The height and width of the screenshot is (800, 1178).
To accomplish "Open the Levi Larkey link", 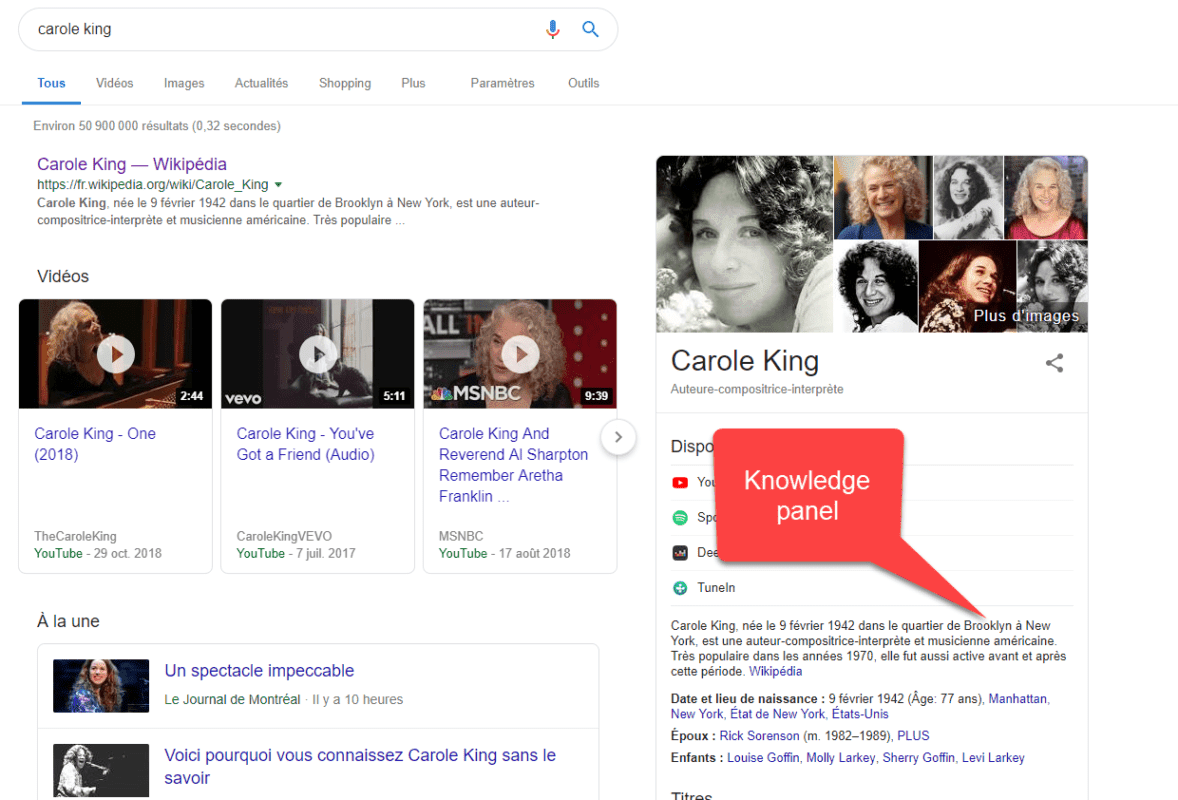I will click(993, 758).
